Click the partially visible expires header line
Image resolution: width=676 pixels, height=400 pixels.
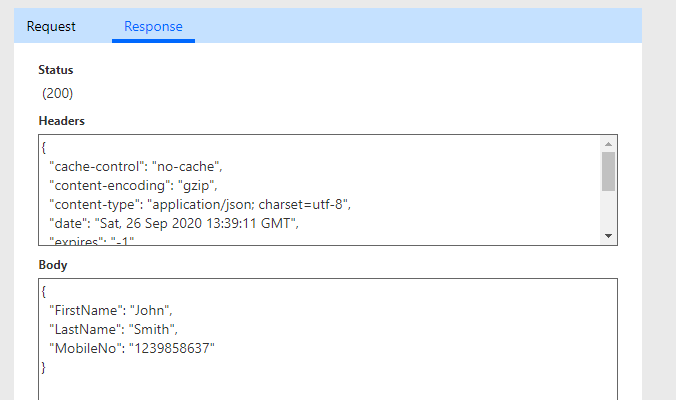tap(91, 240)
